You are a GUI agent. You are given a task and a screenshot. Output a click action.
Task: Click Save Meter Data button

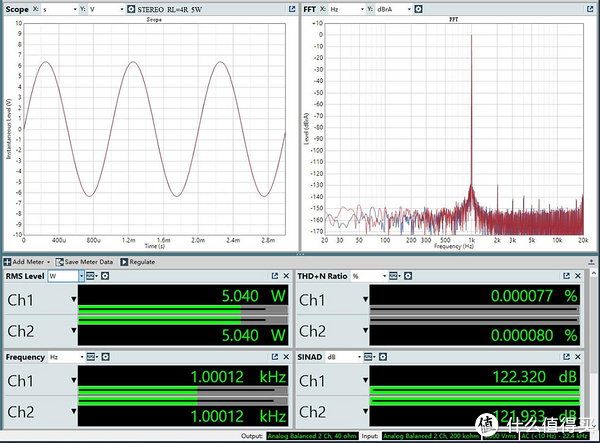click(x=85, y=262)
